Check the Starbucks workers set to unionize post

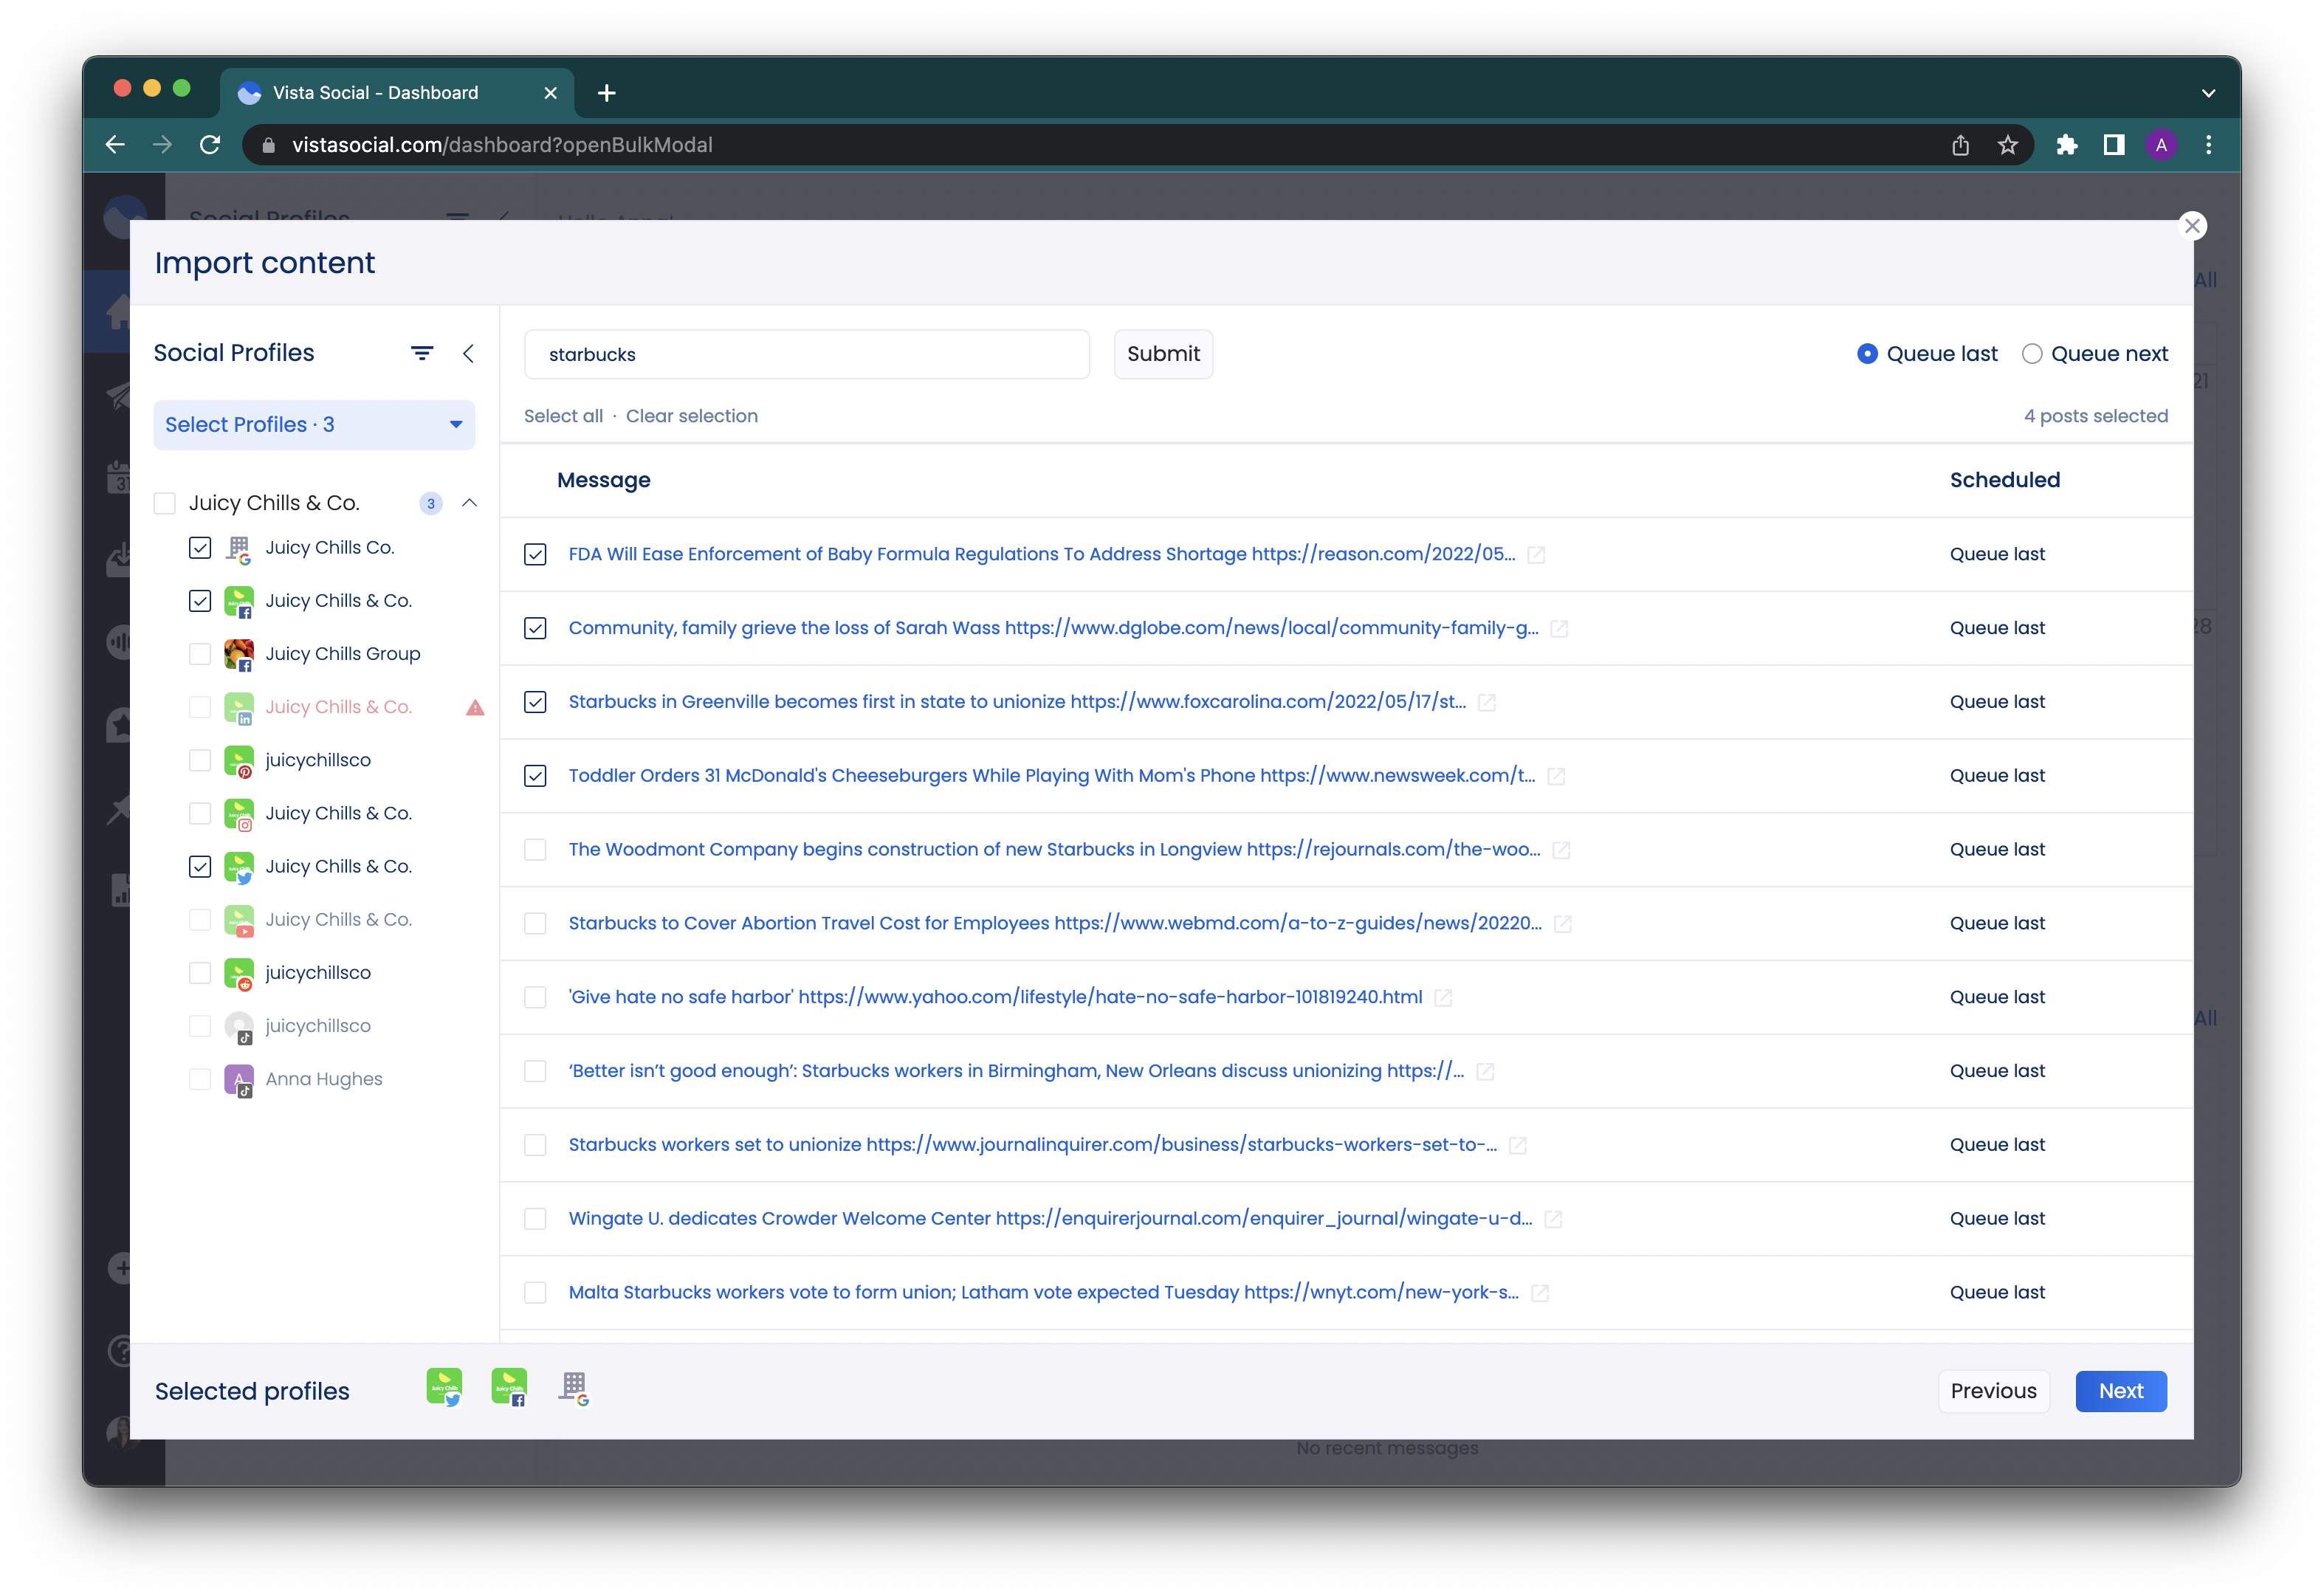(x=535, y=1146)
